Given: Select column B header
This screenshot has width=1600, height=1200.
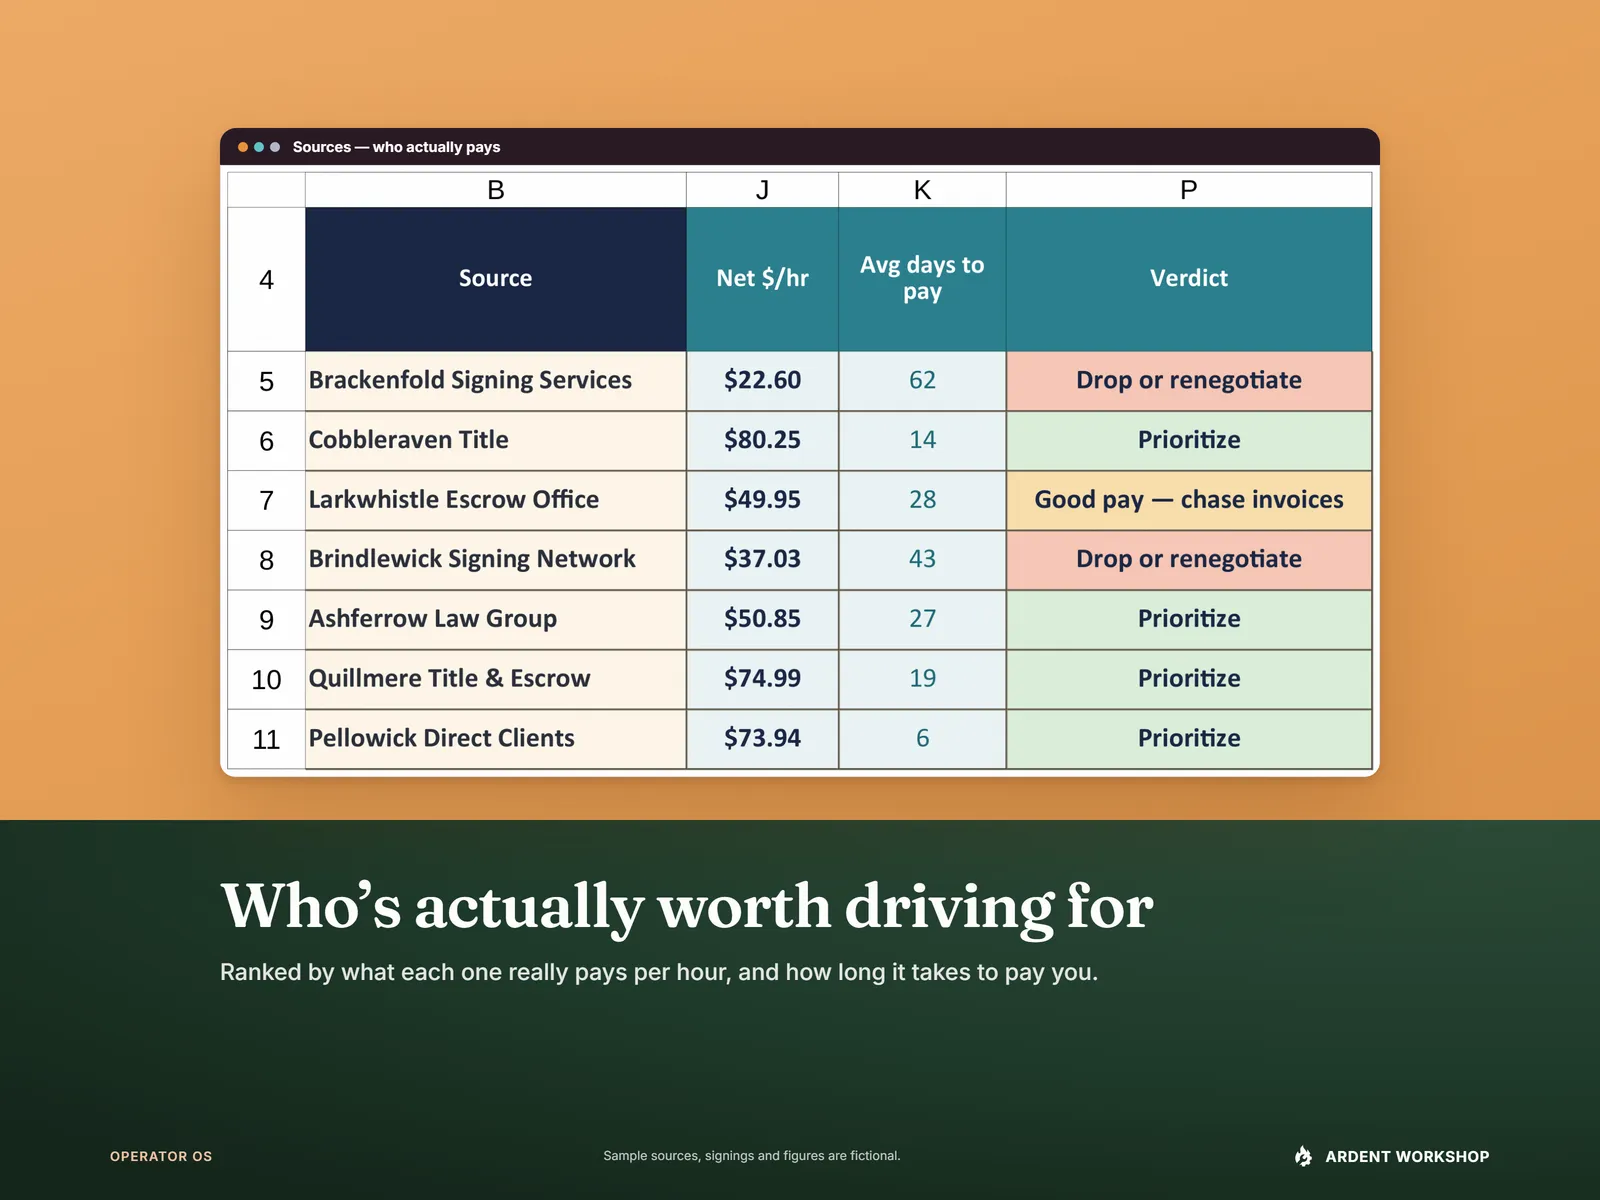Looking at the screenshot, I should coord(496,190).
